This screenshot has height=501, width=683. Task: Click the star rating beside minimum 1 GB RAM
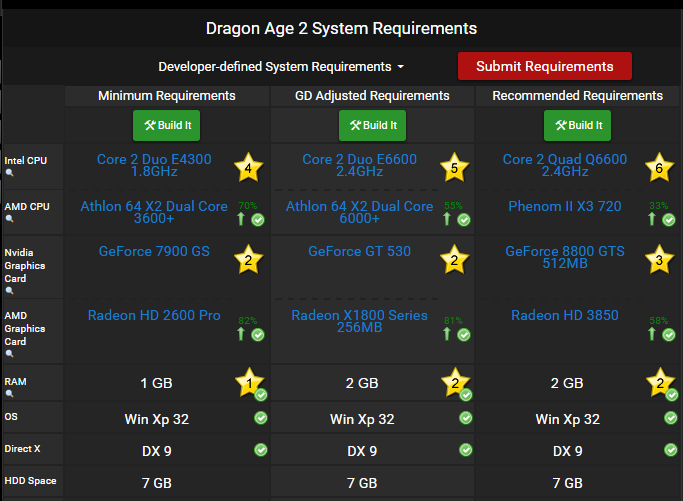(249, 383)
